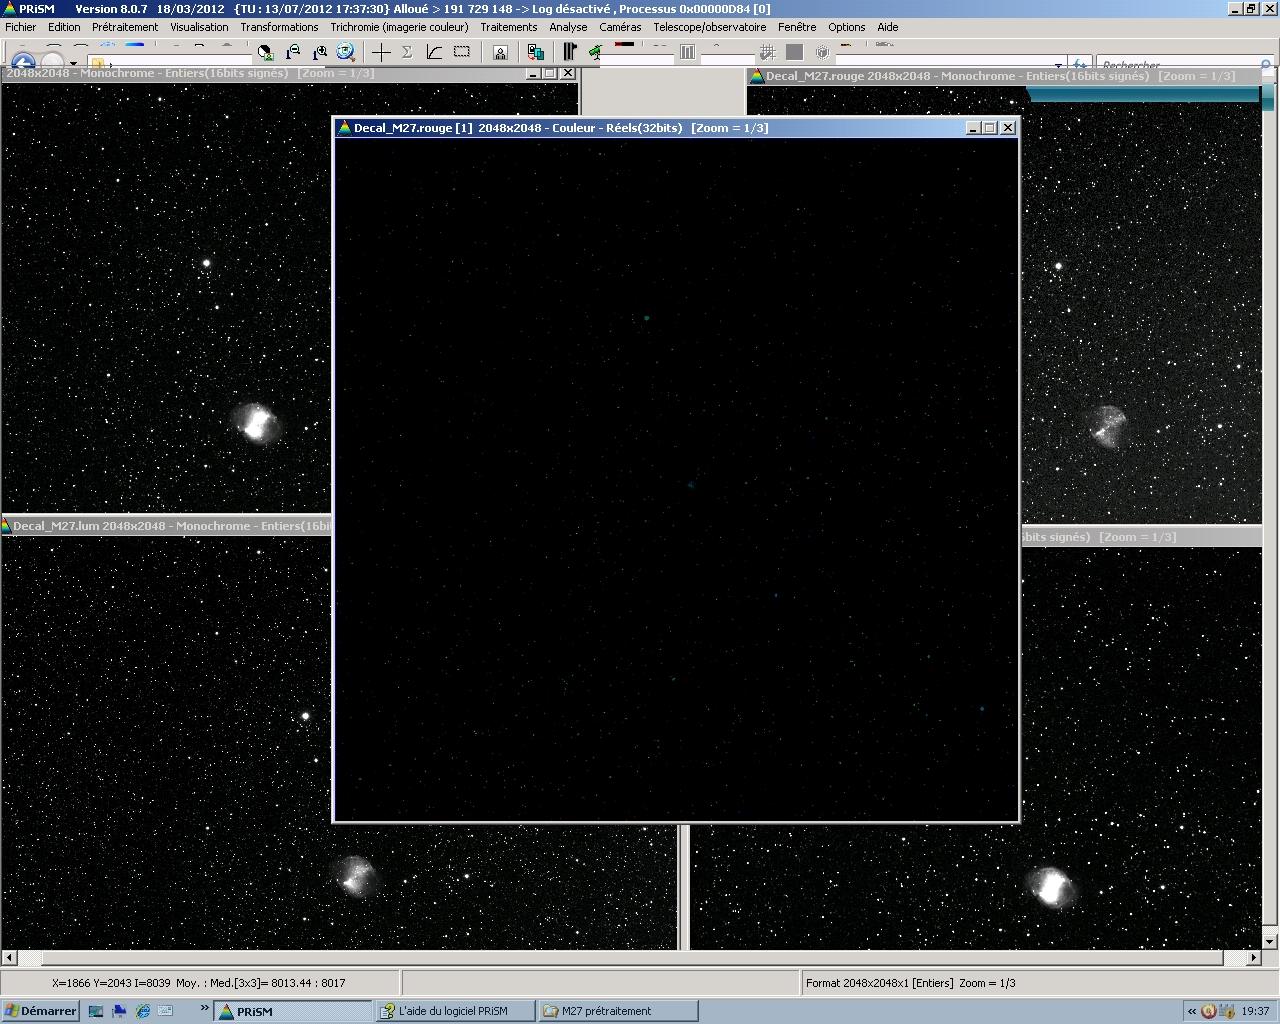Screen dimensions: 1280x1024
Task: Expand the address bar dropdown arrow
Action: 1058,65
